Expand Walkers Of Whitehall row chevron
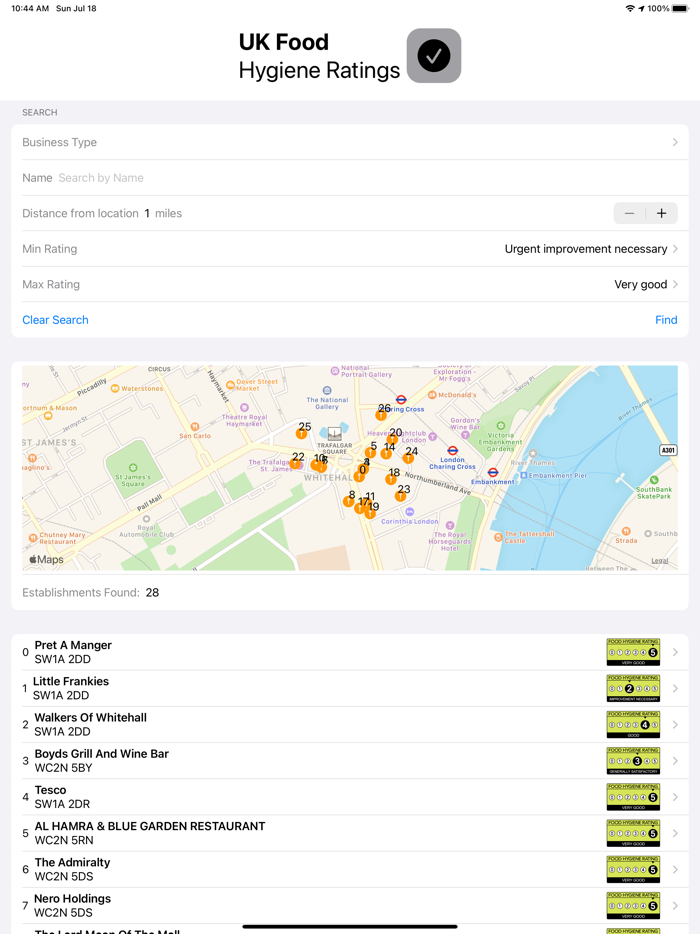This screenshot has width=700, height=934. pos(675,725)
